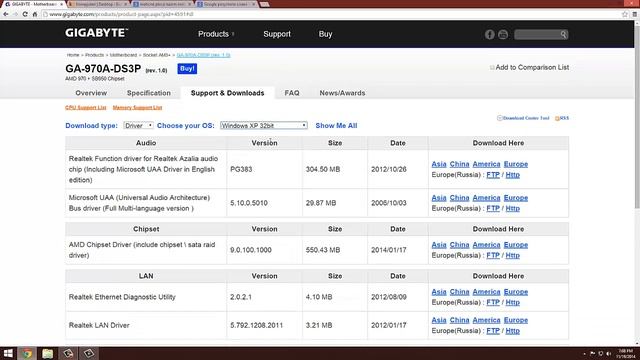The height and width of the screenshot is (360, 640).
Task: Download Realtek LAN Driver via Http
Action: (513, 331)
